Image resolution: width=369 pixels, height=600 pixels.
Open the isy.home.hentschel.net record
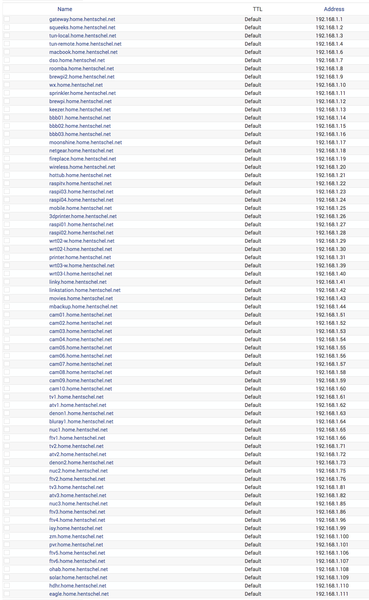76,528
